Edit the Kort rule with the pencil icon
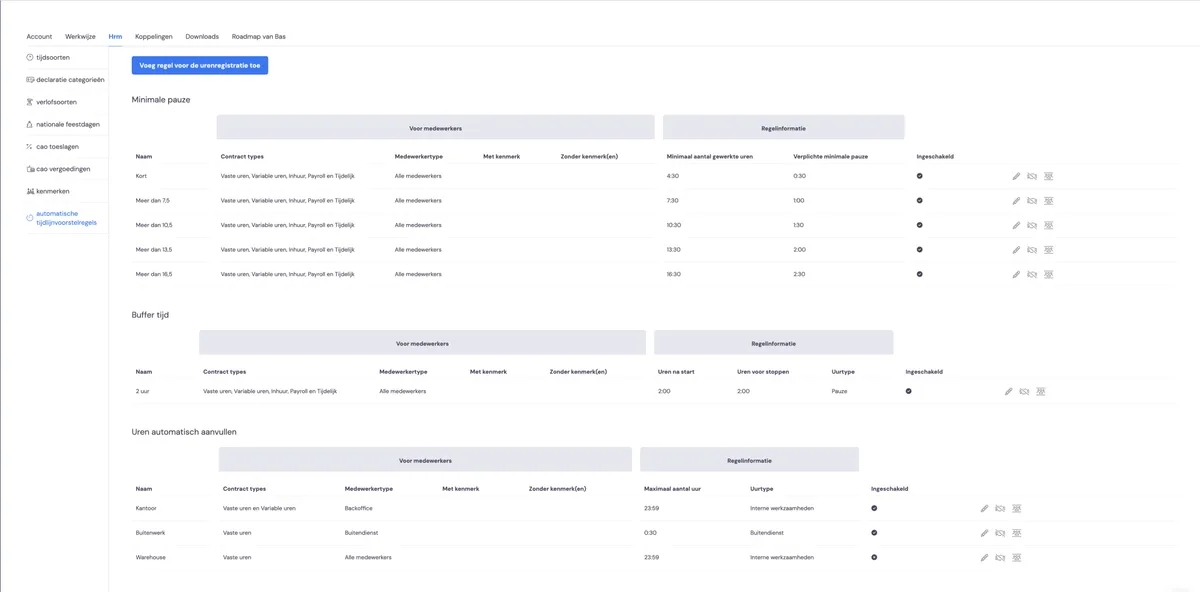 pos(1016,176)
